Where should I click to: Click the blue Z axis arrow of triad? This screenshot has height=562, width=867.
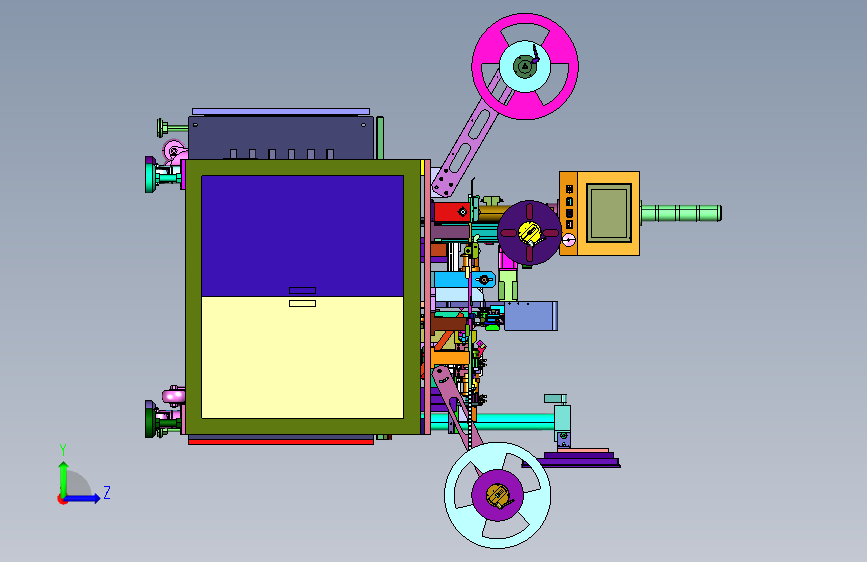pyautogui.click(x=83, y=498)
